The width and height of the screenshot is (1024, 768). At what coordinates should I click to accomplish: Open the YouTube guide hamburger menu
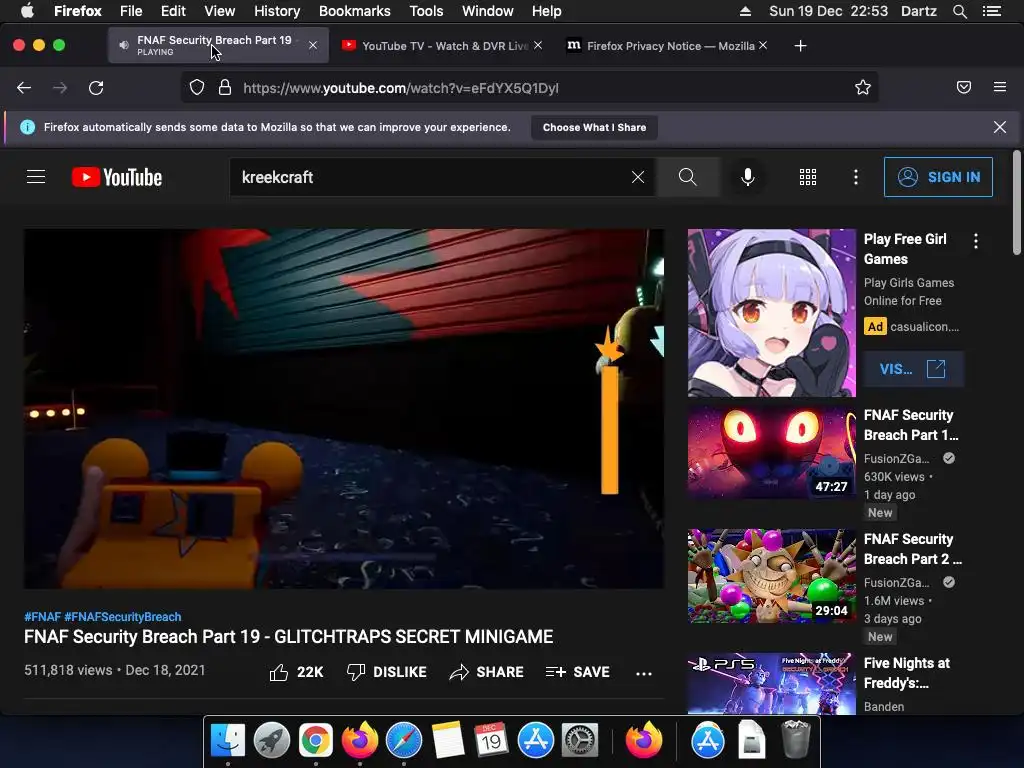(x=36, y=177)
